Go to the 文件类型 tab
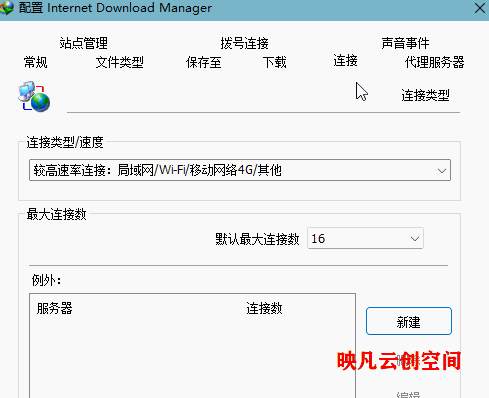This screenshot has width=489, height=398. click(x=119, y=62)
